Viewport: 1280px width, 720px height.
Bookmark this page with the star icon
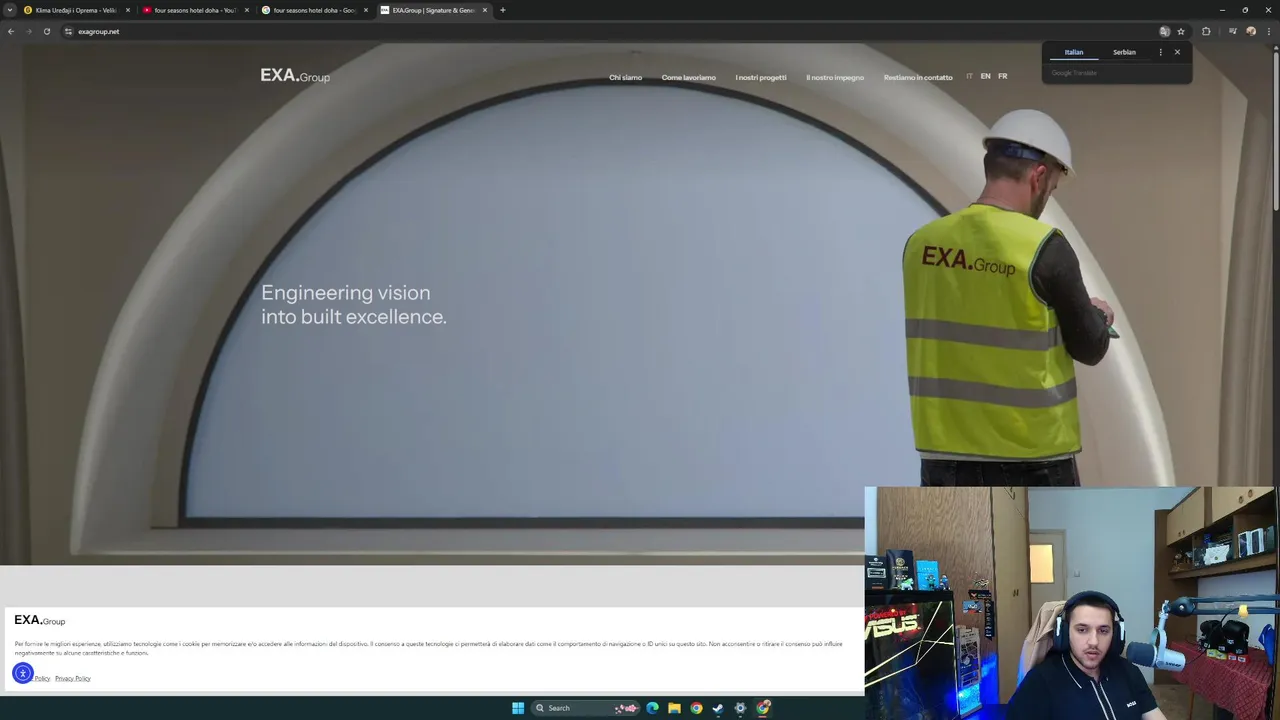point(1181,31)
